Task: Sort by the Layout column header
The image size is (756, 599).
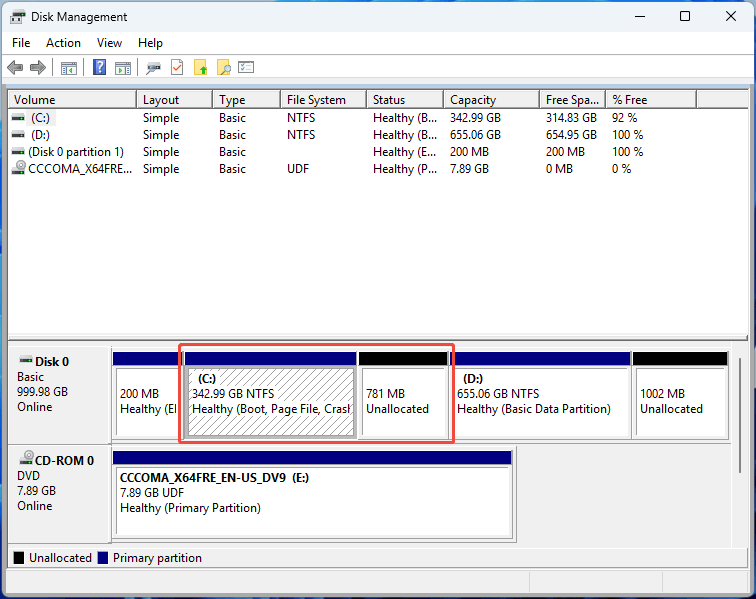Action: click(175, 100)
